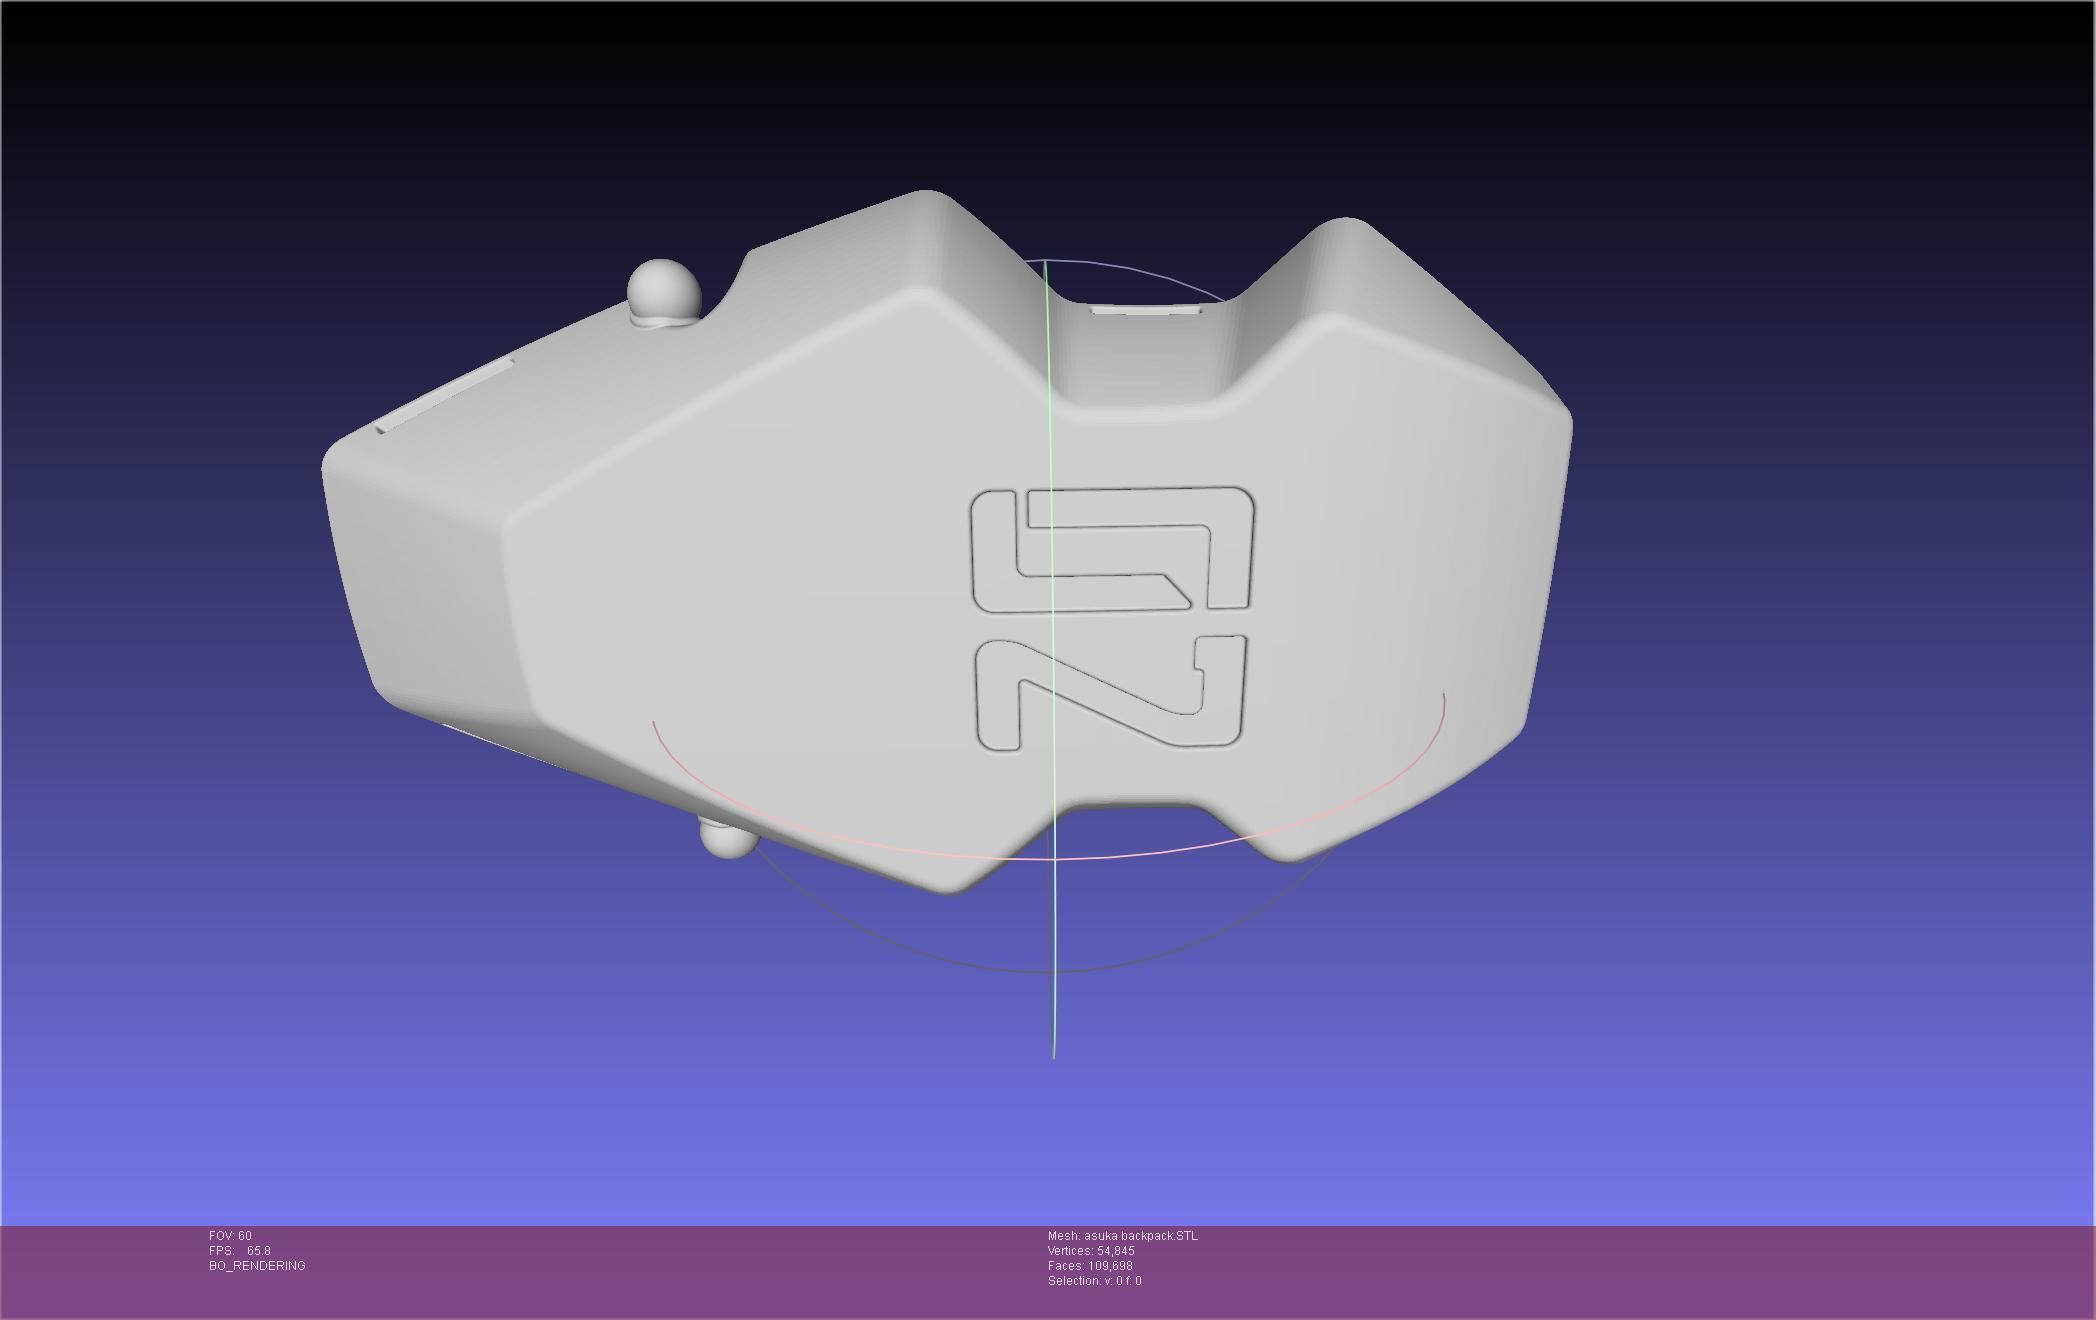Click the Vertices: 54,845 readout
Viewport: 2096px width, 1320px height.
(1091, 1251)
